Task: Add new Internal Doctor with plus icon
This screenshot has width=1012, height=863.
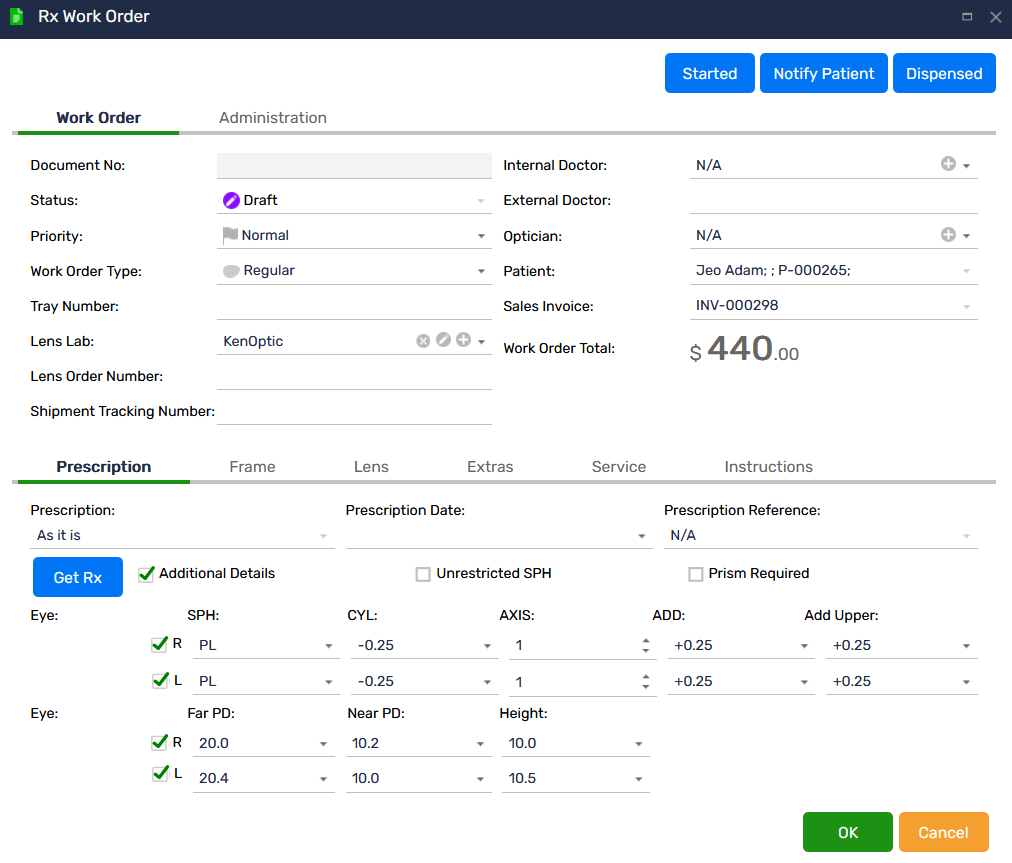Action: click(948, 164)
